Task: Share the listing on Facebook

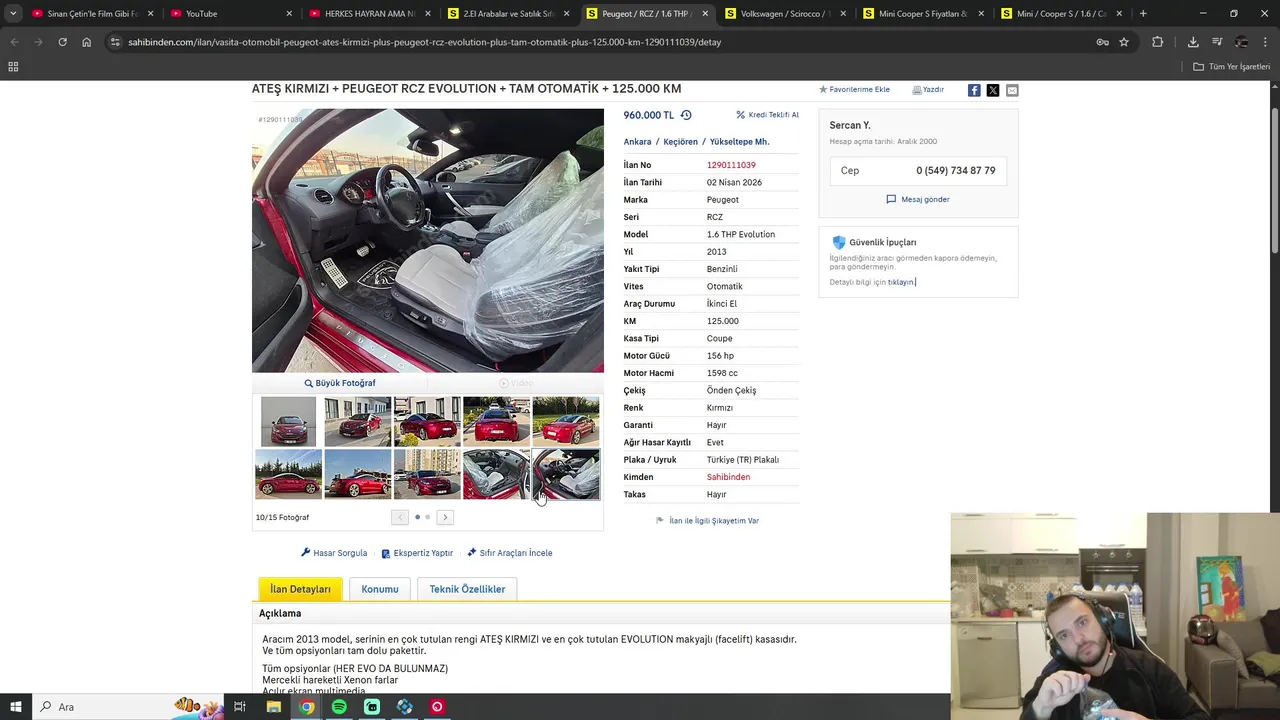Action: (x=974, y=90)
